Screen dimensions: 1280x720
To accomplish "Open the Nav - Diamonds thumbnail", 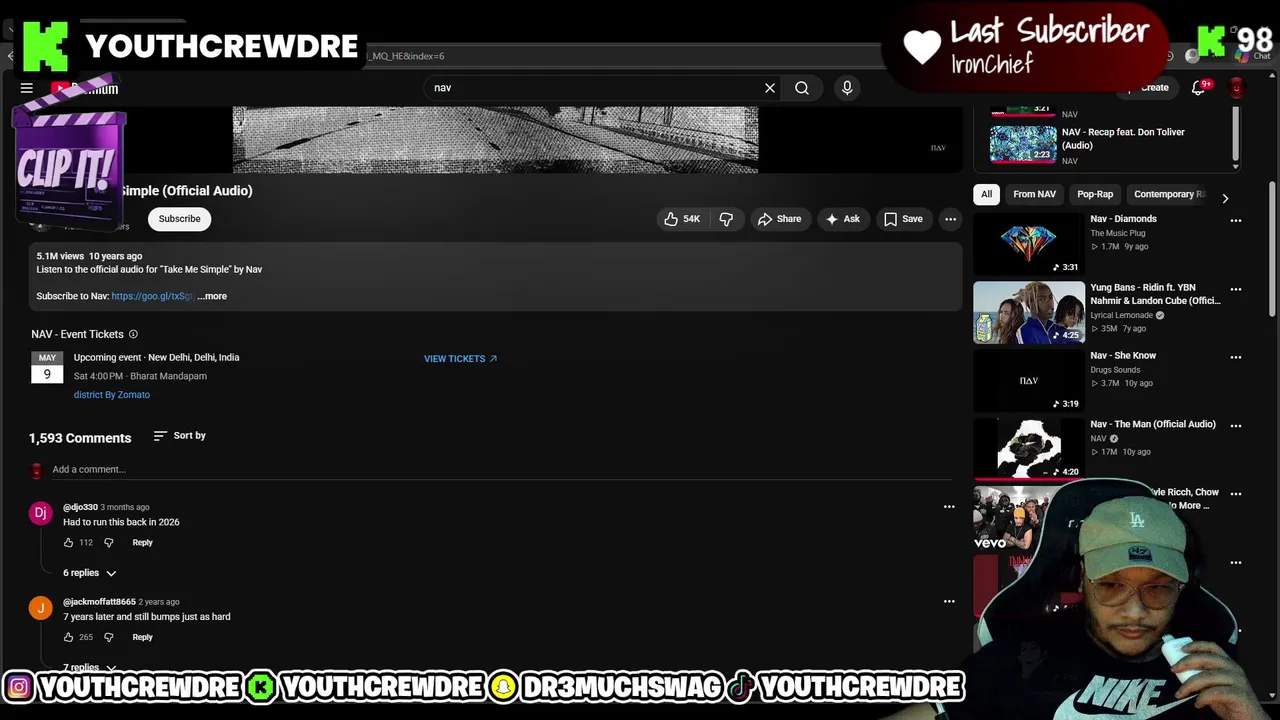I will 1029,243.
